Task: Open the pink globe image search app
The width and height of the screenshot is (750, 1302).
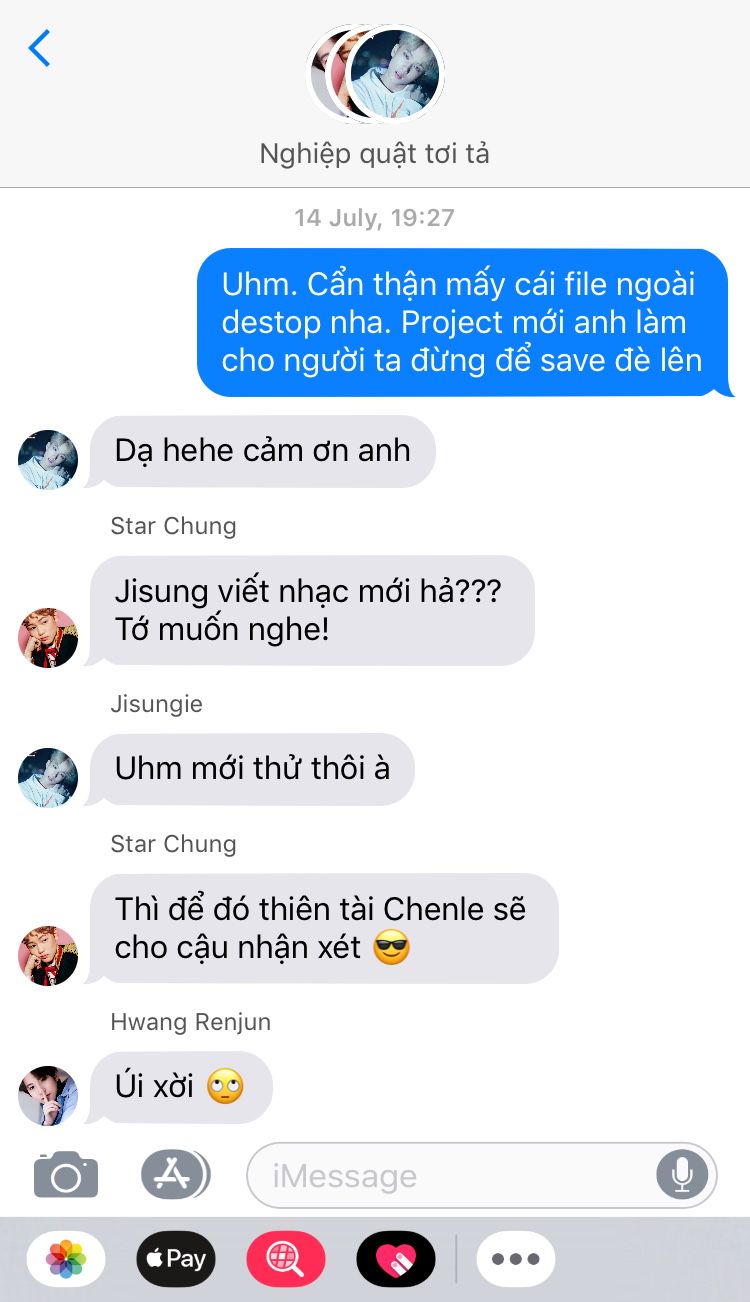Action: [x=286, y=1258]
